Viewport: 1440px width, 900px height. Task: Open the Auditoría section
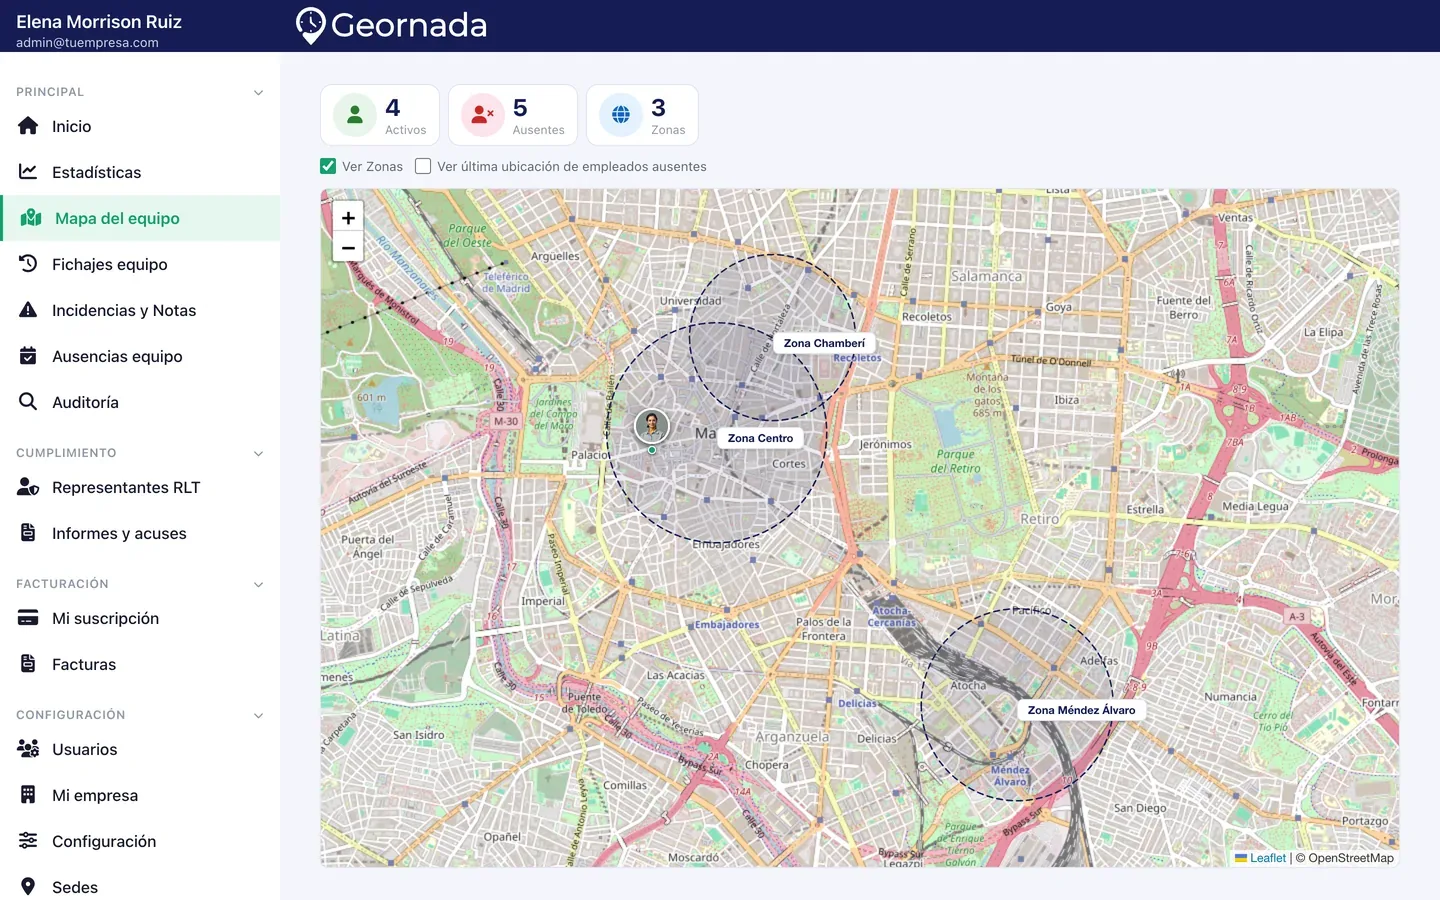click(140, 402)
